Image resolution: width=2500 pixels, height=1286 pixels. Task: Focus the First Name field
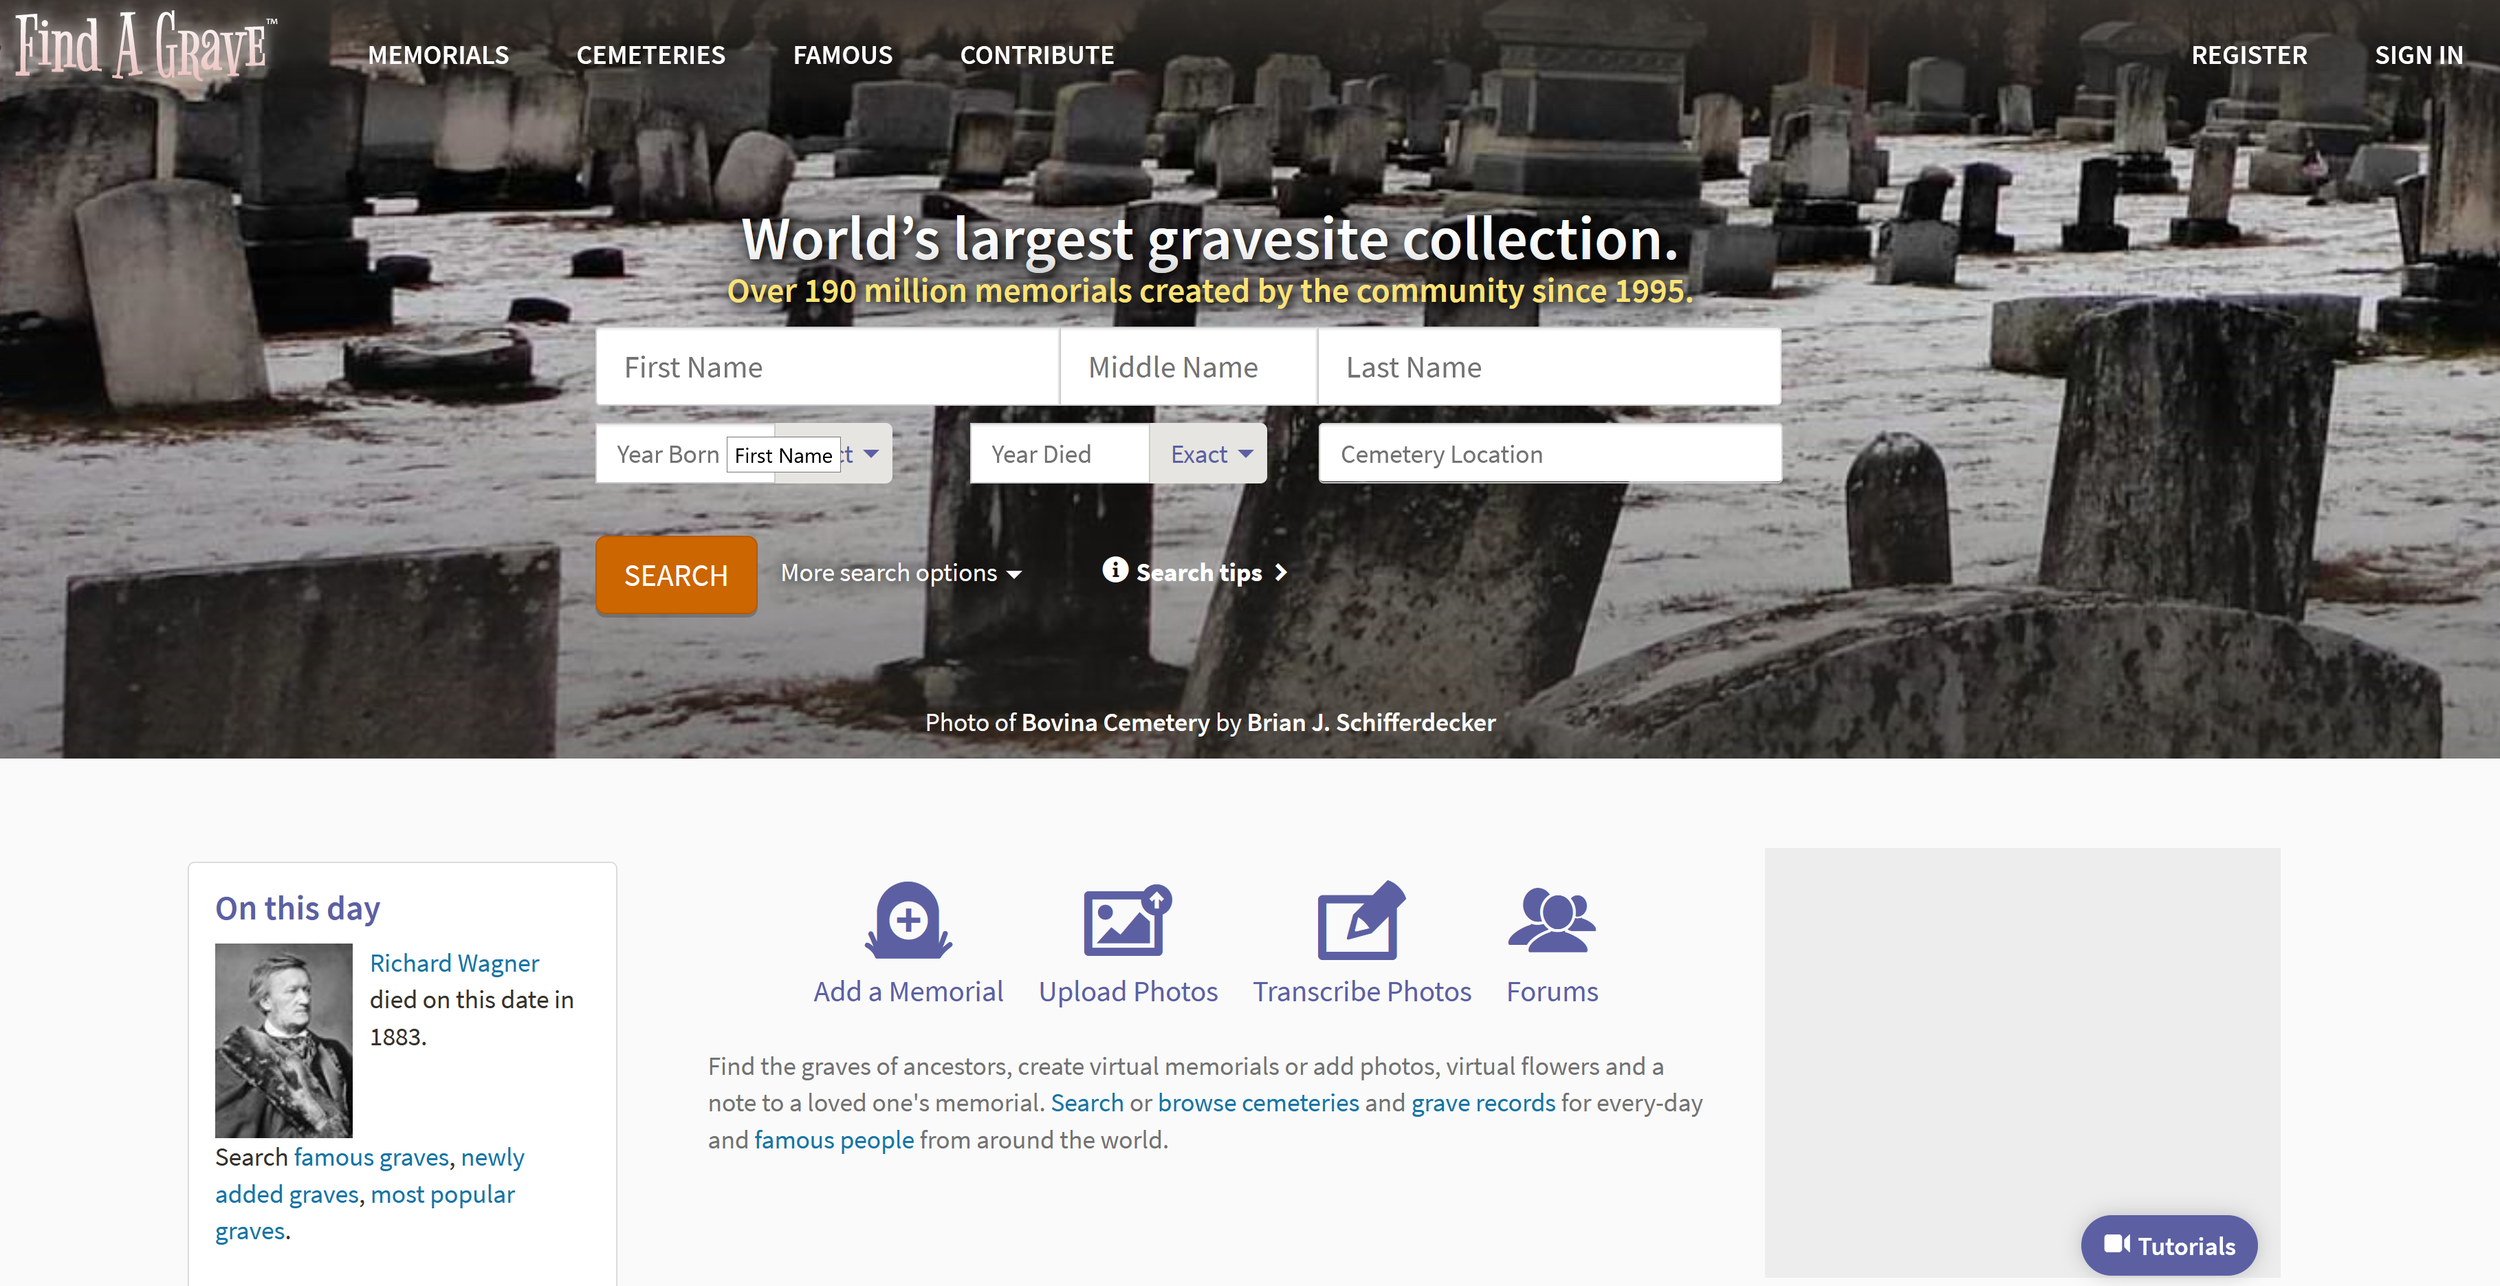click(827, 367)
